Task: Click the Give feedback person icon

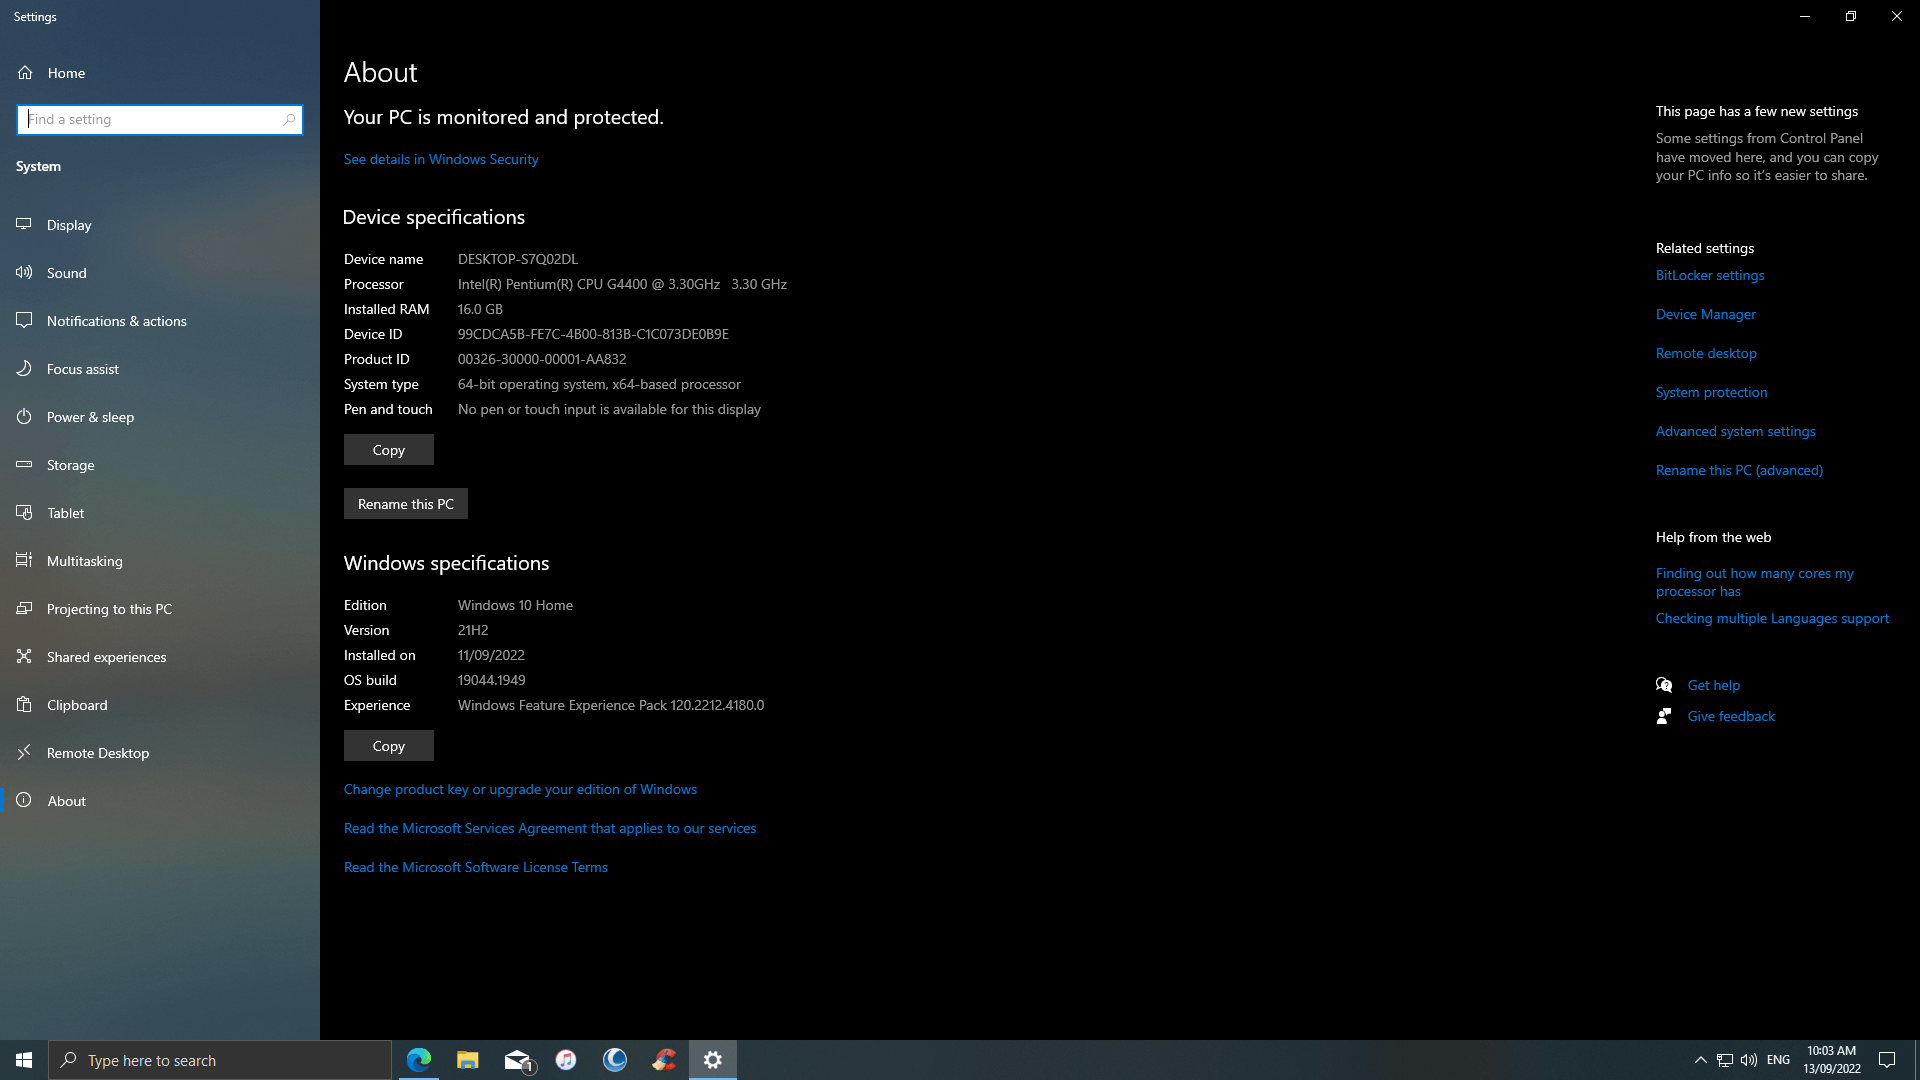Action: pos(1664,716)
